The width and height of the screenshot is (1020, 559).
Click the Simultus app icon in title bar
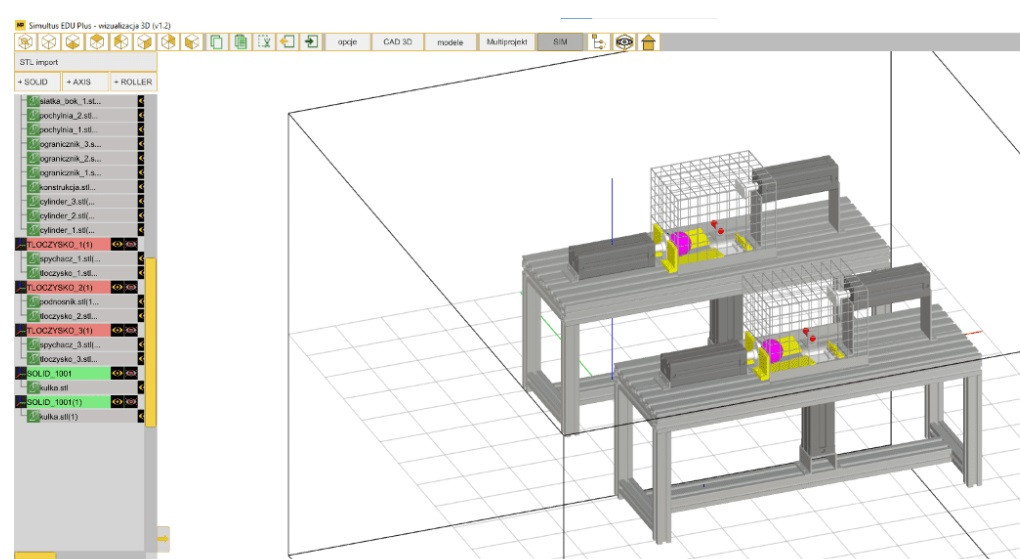point(20,25)
